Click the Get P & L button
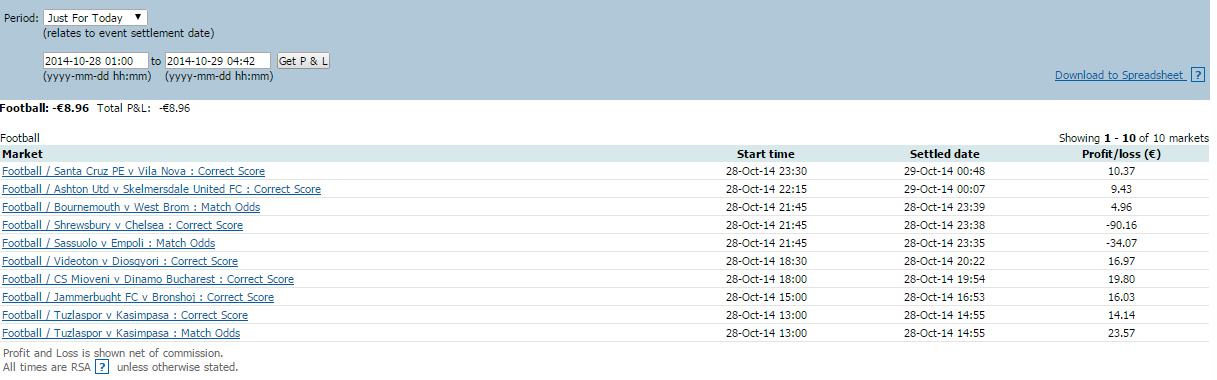The image size is (1217, 380). point(303,61)
